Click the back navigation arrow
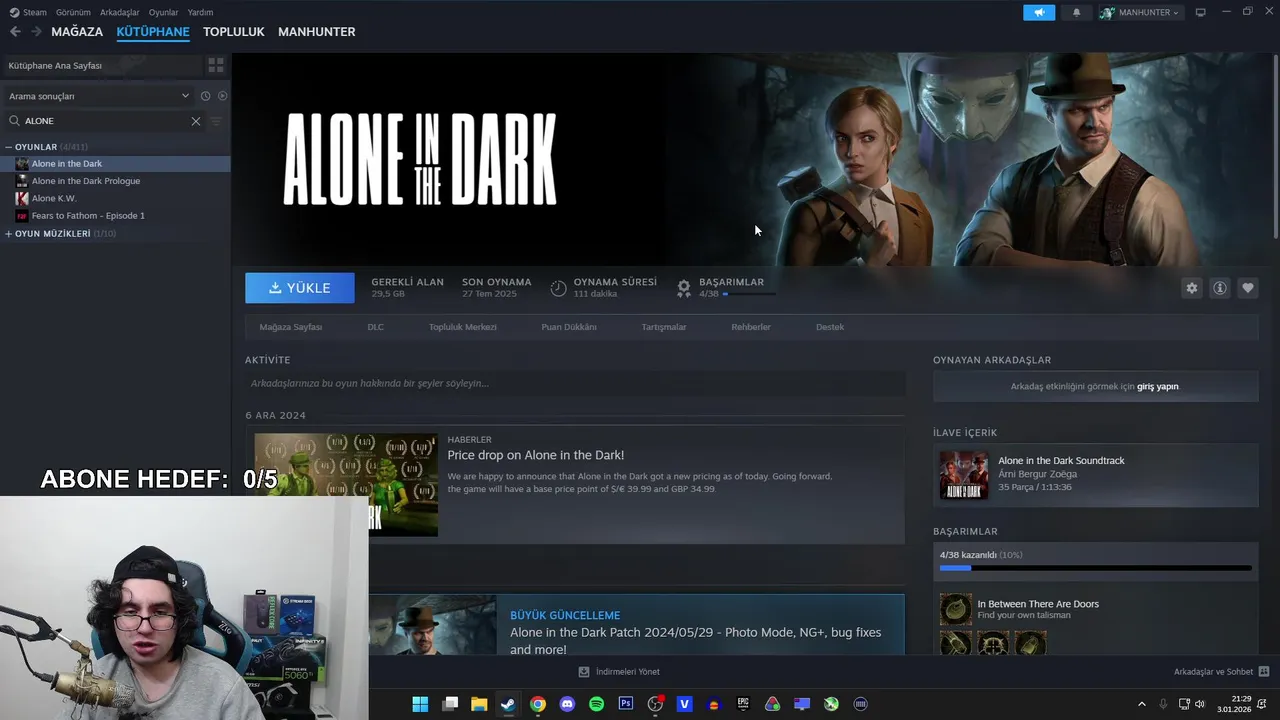Screen dimensions: 1280x720 (x=15, y=32)
